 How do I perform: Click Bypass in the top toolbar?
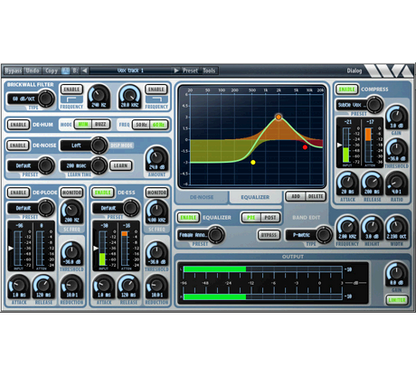(13, 71)
